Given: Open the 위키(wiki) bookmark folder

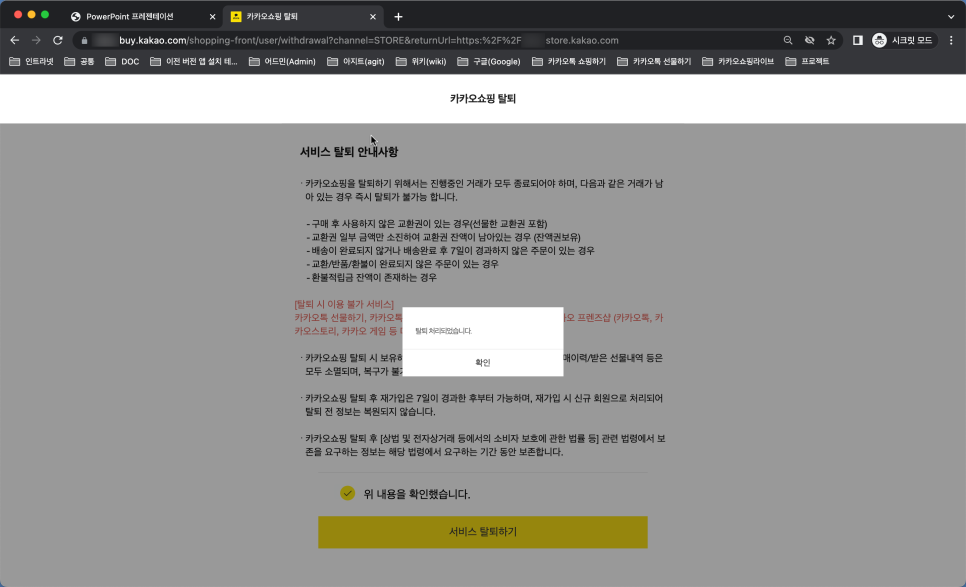Looking at the screenshot, I should click(421, 62).
